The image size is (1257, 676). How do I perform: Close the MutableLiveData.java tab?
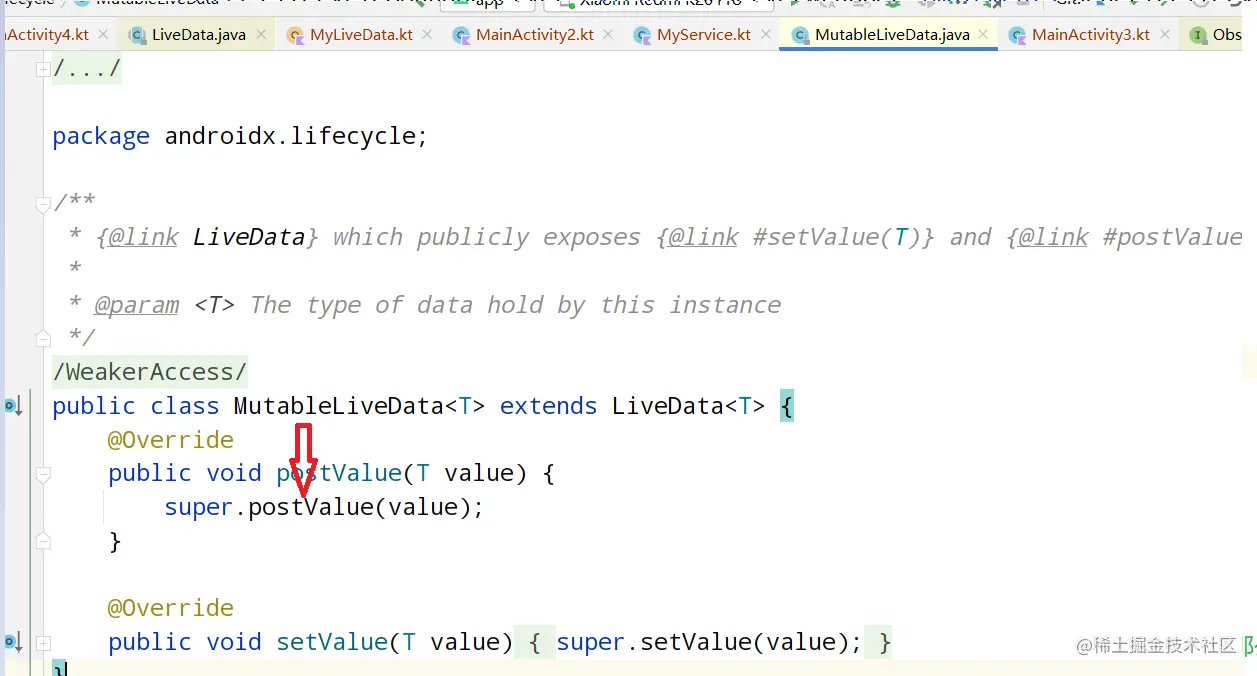pyautogui.click(x=984, y=34)
